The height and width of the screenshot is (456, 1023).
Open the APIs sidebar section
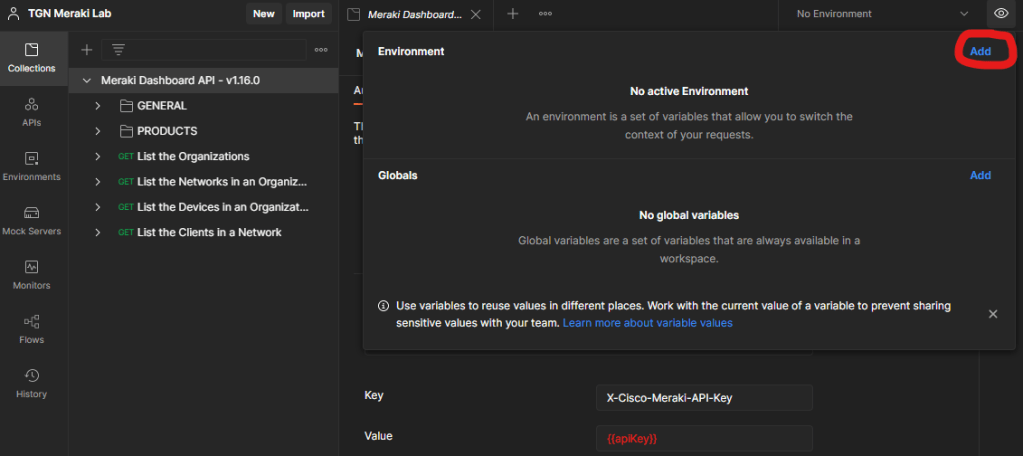(31, 111)
